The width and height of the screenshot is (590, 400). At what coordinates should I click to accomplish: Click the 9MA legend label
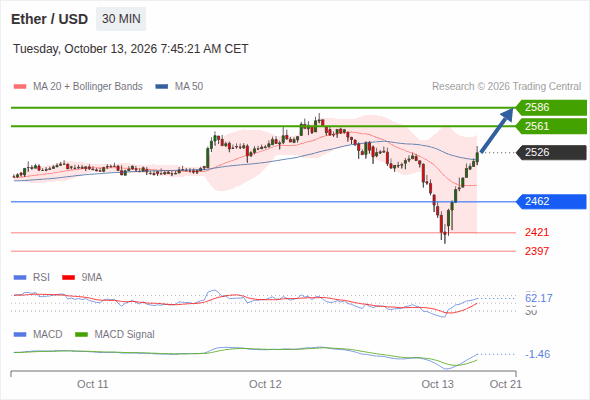pos(92,277)
